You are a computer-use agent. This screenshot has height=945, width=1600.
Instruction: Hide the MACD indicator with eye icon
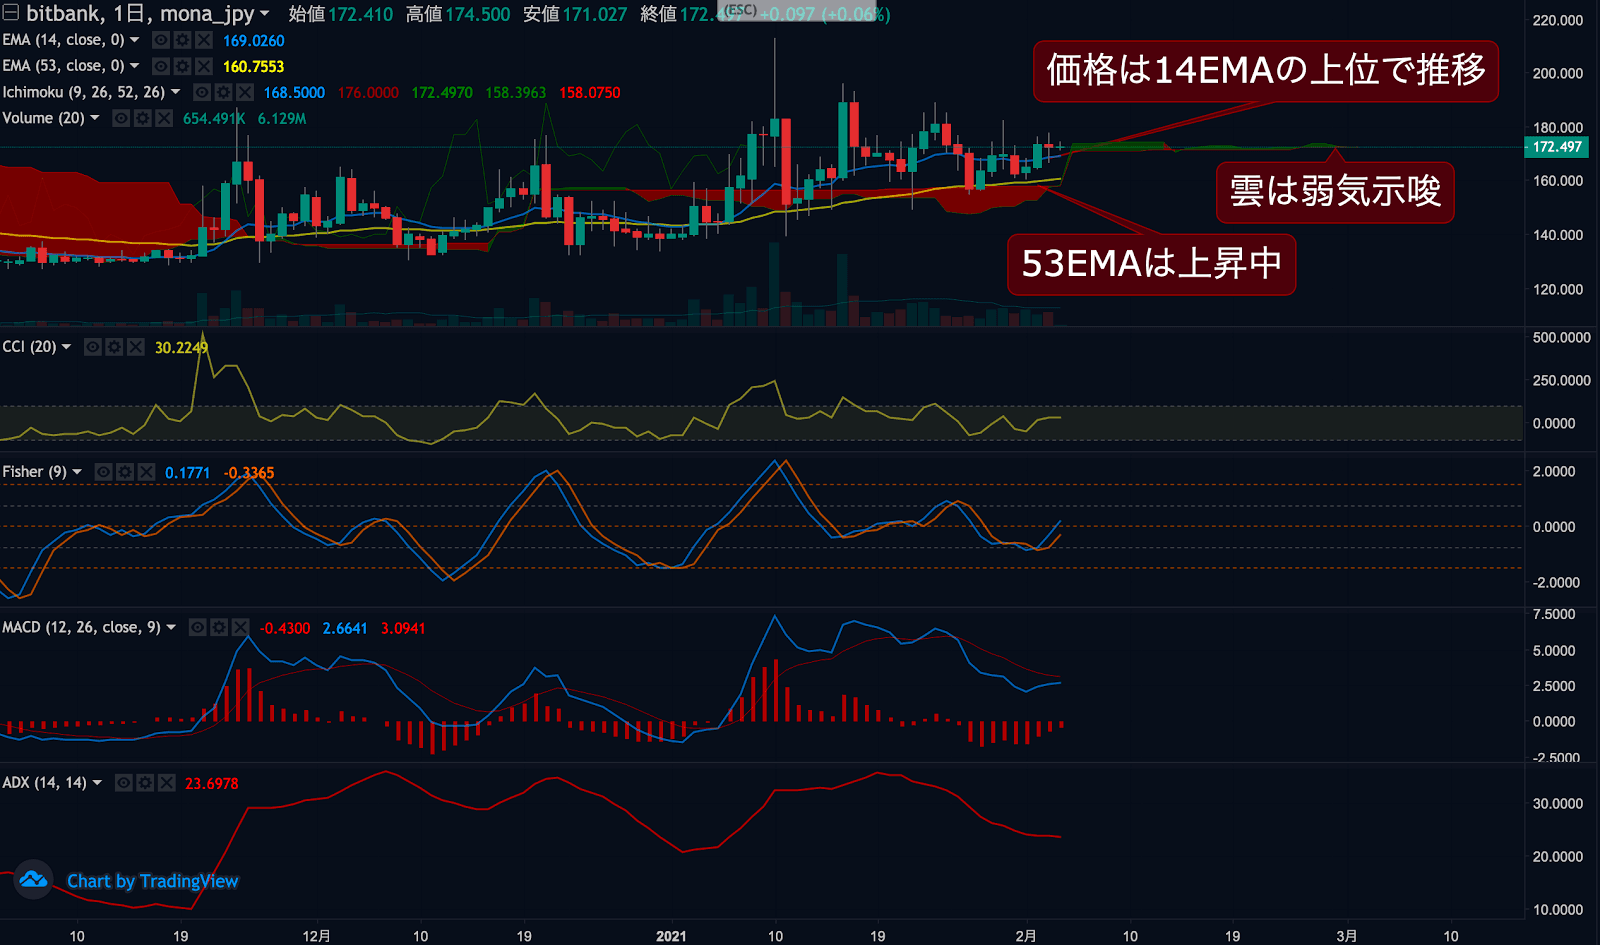(x=198, y=628)
